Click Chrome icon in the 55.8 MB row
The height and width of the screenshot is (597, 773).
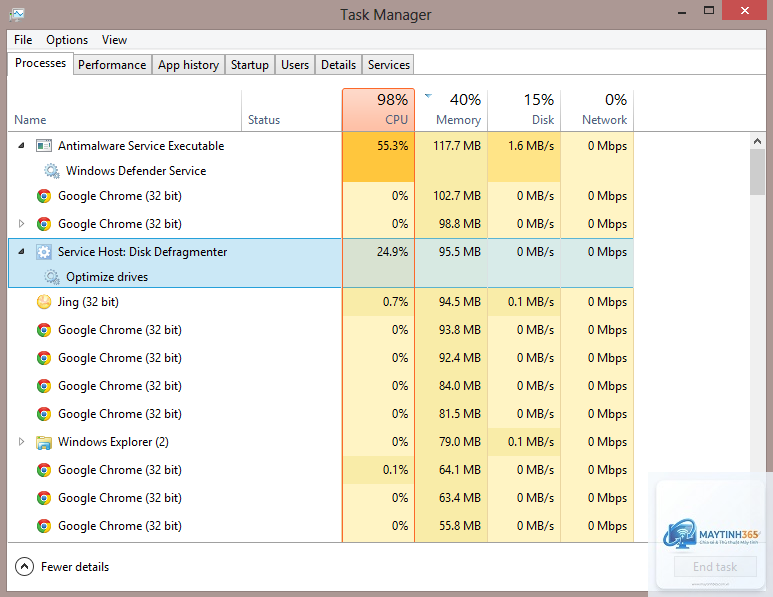click(x=44, y=527)
